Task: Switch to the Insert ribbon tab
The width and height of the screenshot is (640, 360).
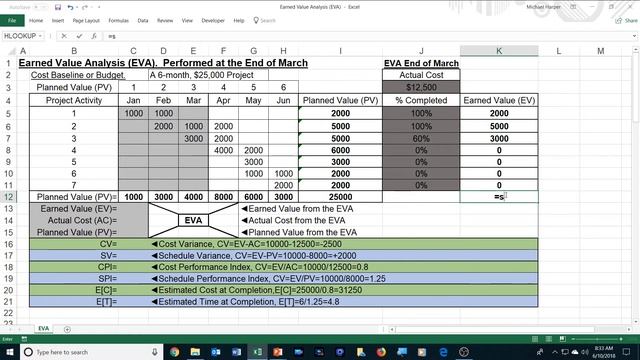Action: pos(58,20)
